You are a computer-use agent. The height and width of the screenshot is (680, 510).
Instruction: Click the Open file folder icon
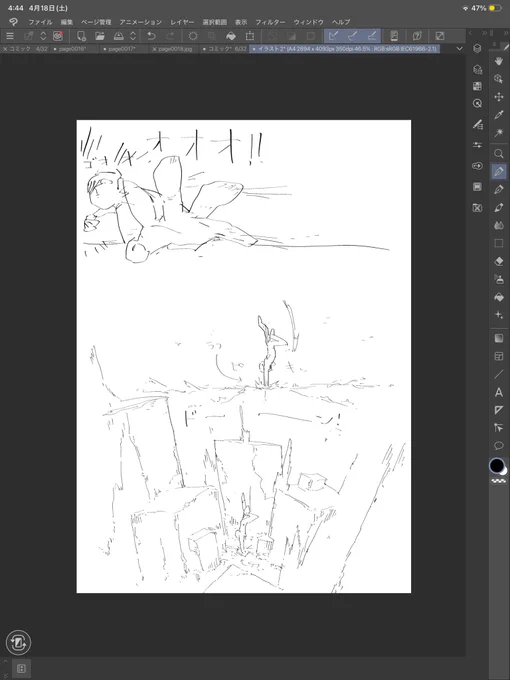tap(100, 36)
